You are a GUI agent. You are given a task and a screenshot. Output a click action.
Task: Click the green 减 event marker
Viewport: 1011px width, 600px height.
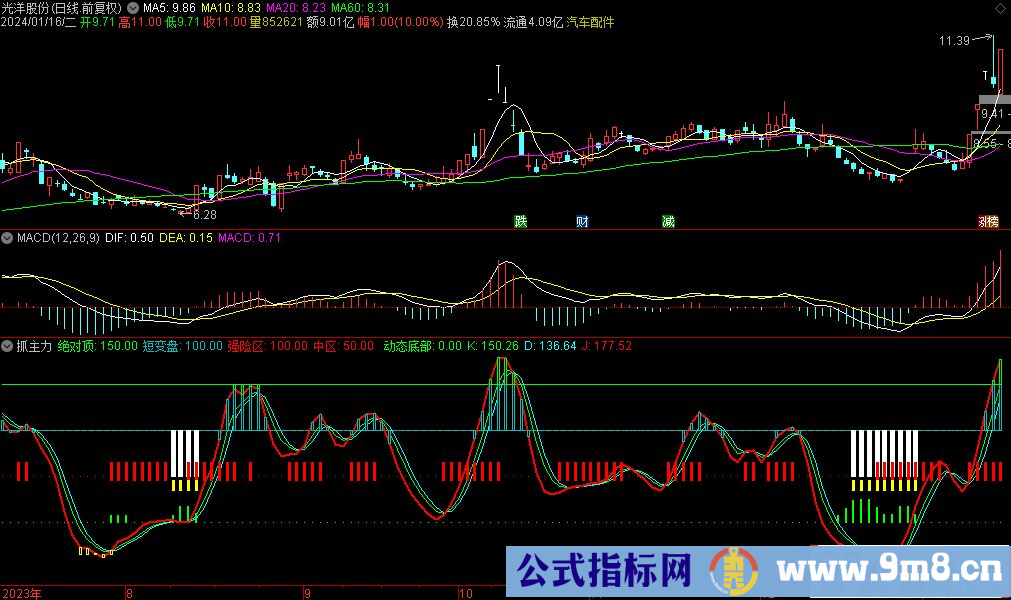click(668, 222)
